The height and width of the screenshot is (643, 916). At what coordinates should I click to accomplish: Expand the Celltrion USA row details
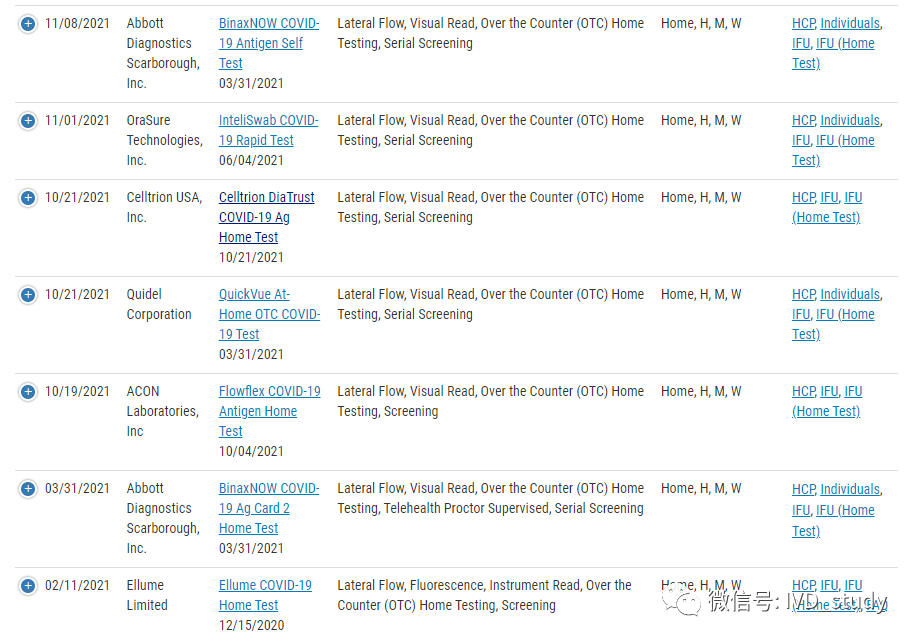[27, 198]
